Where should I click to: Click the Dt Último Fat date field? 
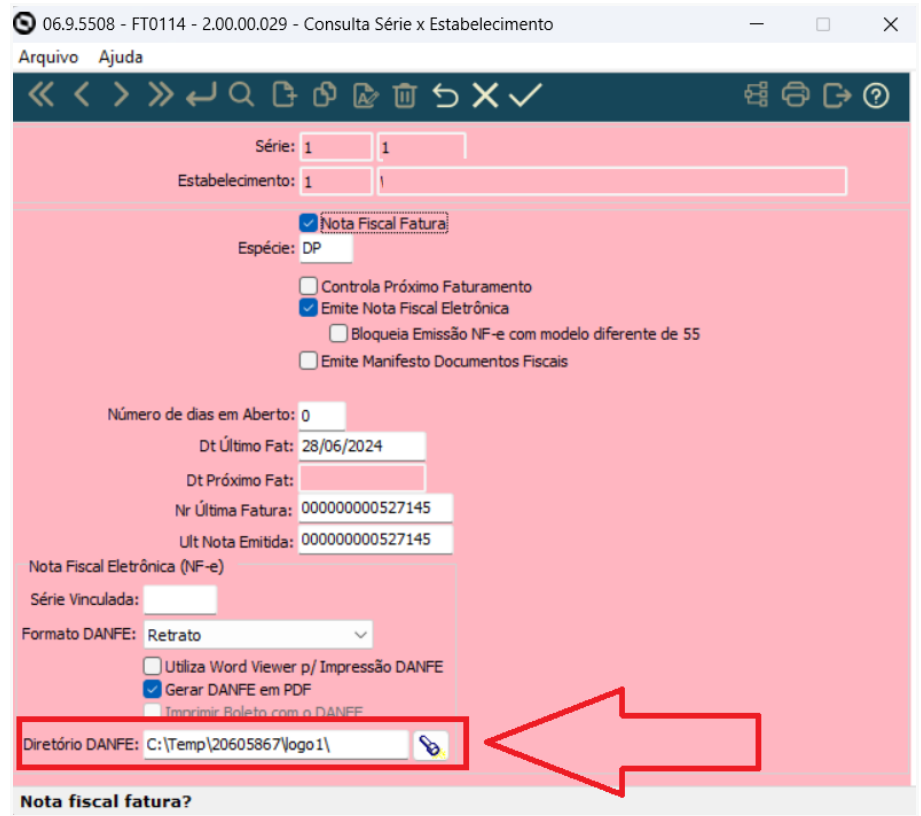tap(362, 446)
